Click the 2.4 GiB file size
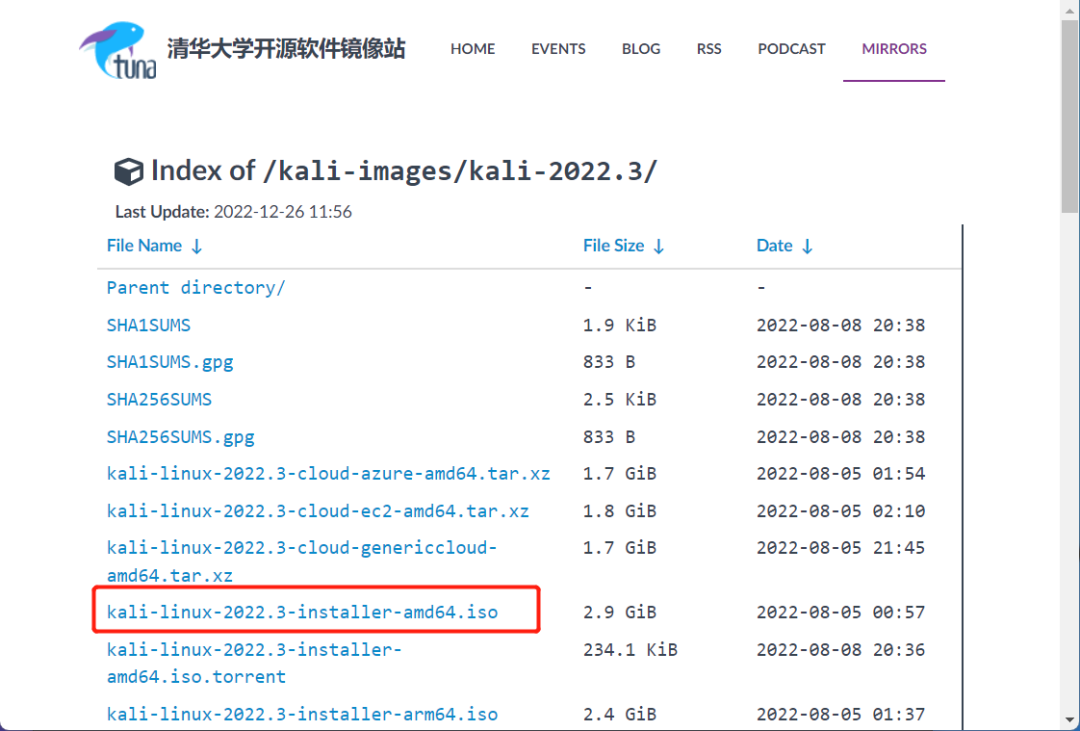This screenshot has width=1080, height=731. coord(620,714)
